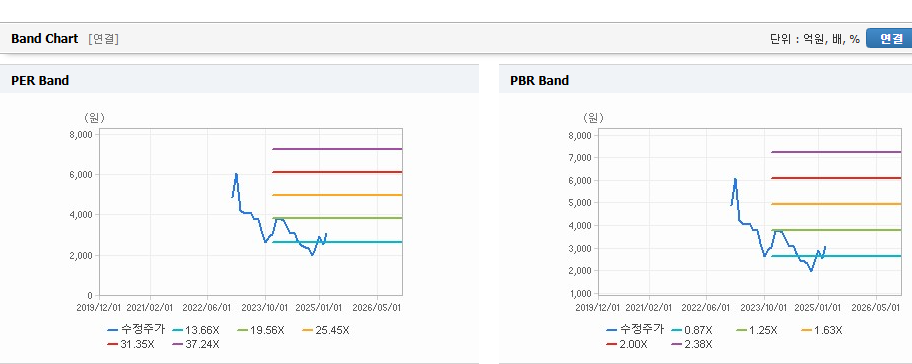Click the [연결] label beside Band Chart
This screenshot has width=912, height=364.
click(104, 39)
